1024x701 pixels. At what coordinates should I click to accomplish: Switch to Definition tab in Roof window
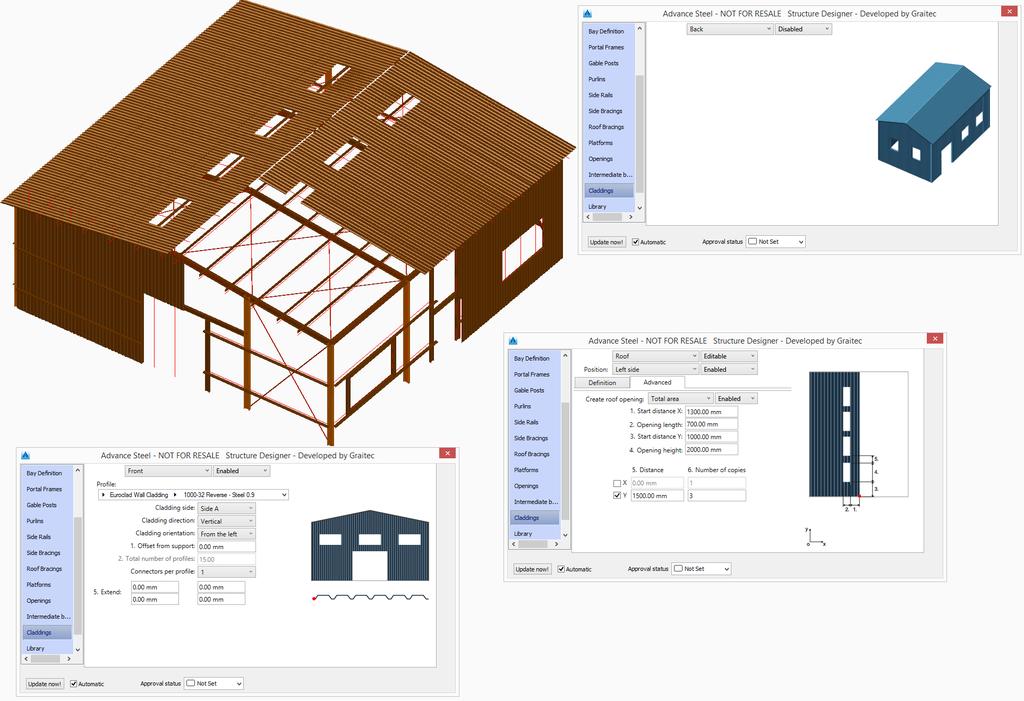[x=602, y=383]
